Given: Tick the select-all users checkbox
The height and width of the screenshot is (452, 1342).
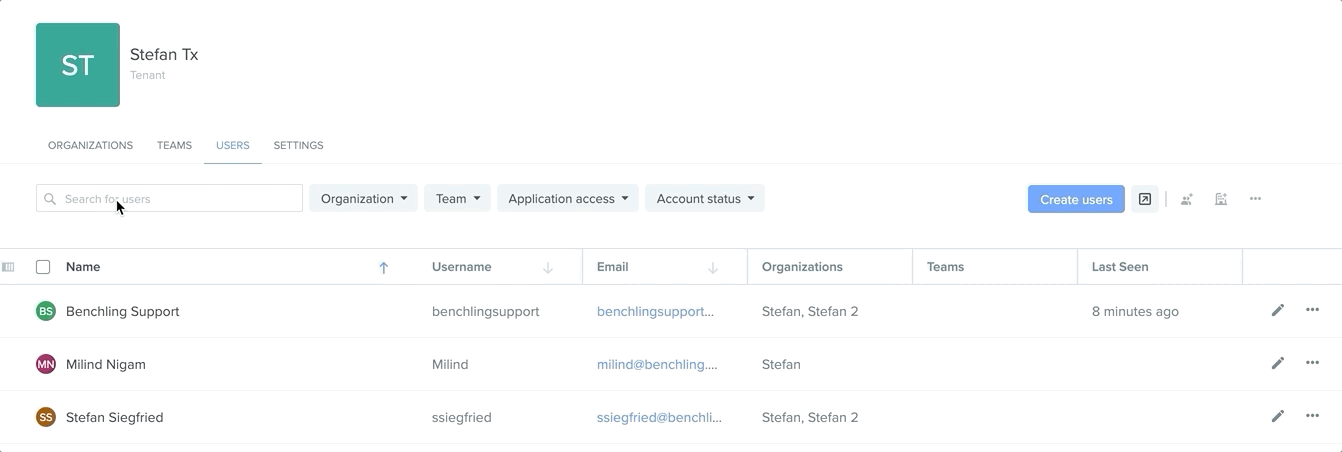Looking at the screenshot, I should [x=43, y=267].
